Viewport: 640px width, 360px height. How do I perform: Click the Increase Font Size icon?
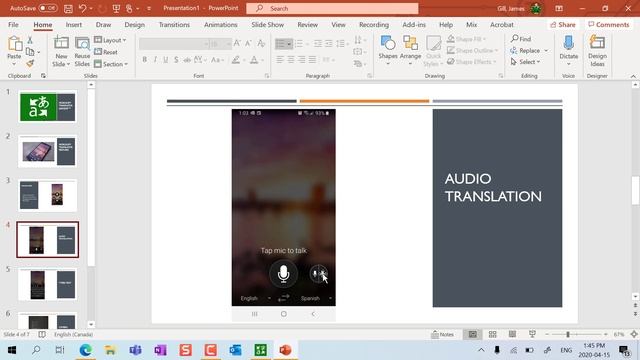[237, 43]
